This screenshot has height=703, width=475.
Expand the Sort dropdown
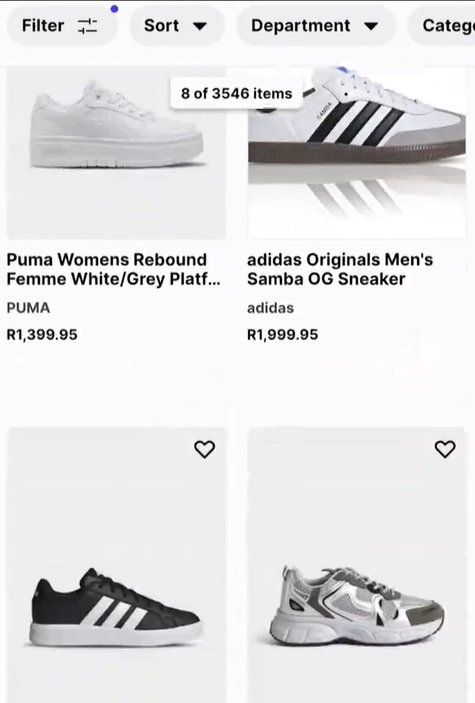pyautogui.click(x=177, y=26)
